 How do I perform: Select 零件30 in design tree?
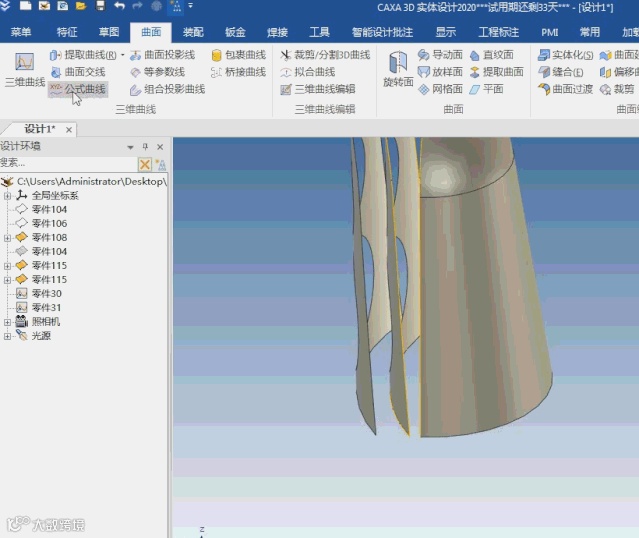(x=46, y=293)
